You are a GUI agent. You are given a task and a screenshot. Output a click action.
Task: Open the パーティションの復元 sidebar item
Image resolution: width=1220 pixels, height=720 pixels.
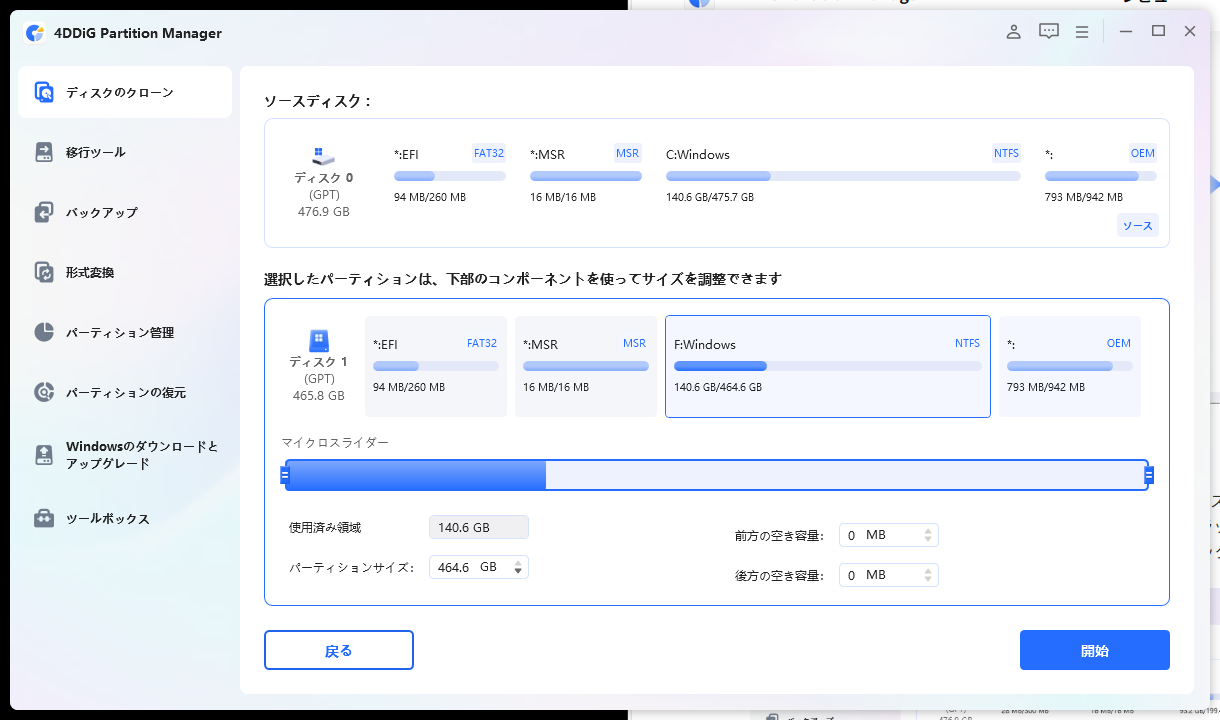[x=125, y=392]
